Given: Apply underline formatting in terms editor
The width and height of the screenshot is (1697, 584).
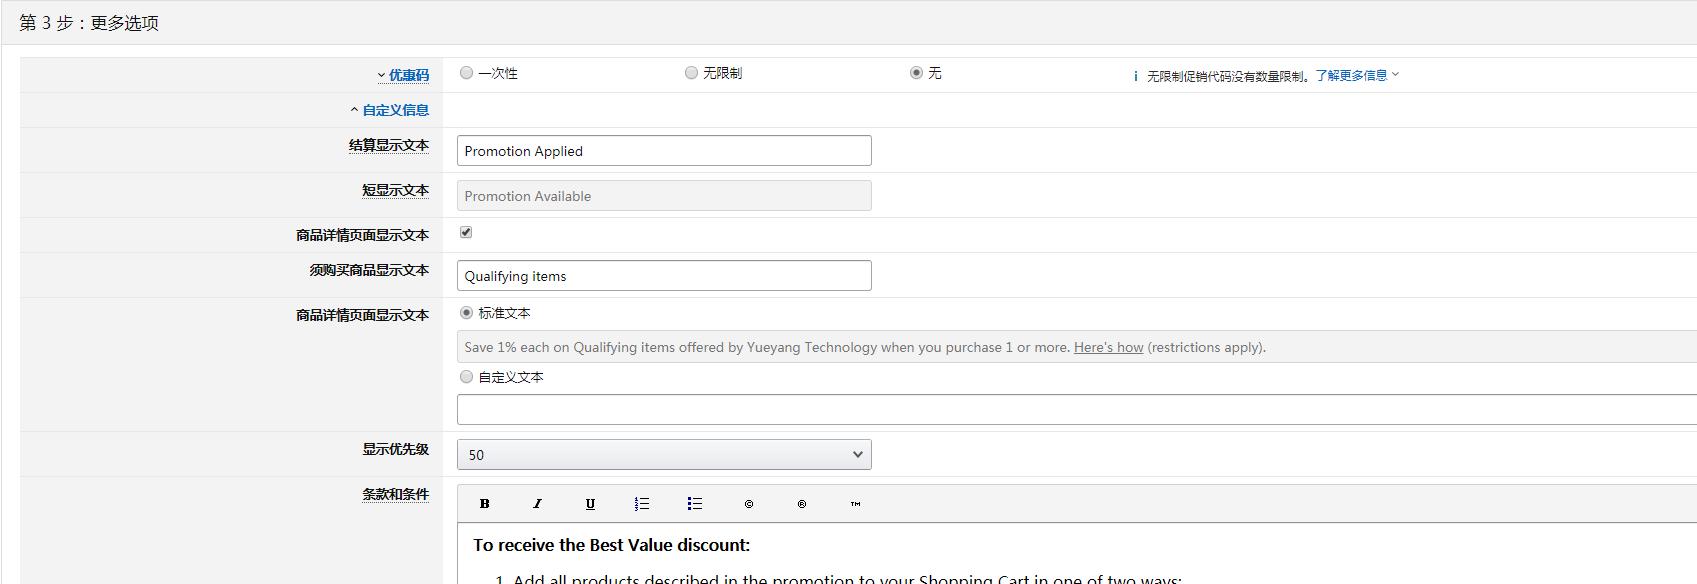Looking at the screenshot, I should click(x=590, y=504).
